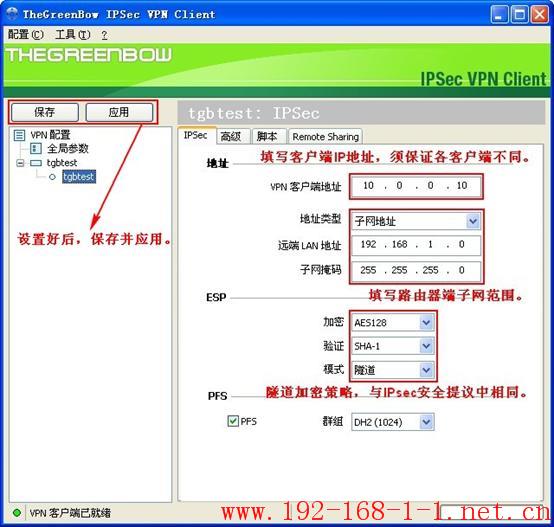Select the highlighted tgbtest child item
The width and height of the screenshot is (554, 527).
(x=79, y=177)
